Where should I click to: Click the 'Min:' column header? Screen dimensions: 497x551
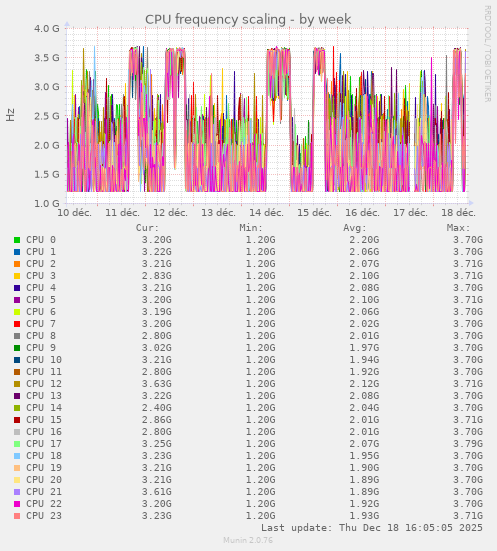tap(251, 228)
